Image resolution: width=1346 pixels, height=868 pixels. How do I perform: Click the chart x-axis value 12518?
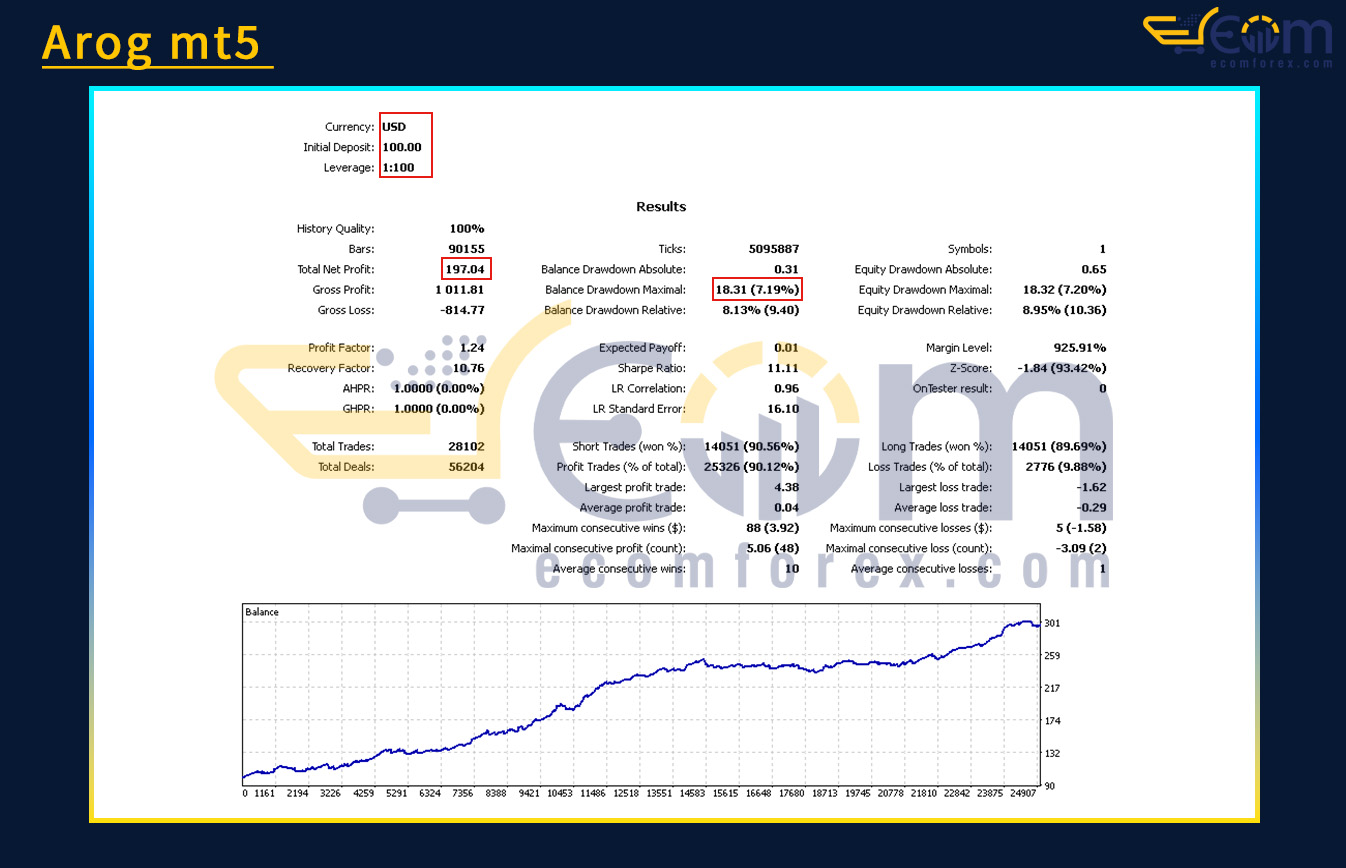[625, 793]
